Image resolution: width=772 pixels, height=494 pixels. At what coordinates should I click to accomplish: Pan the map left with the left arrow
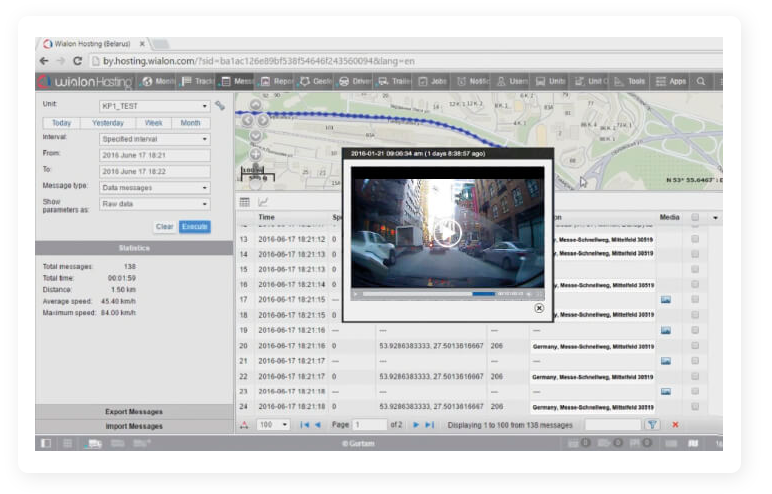coord(247,120)
